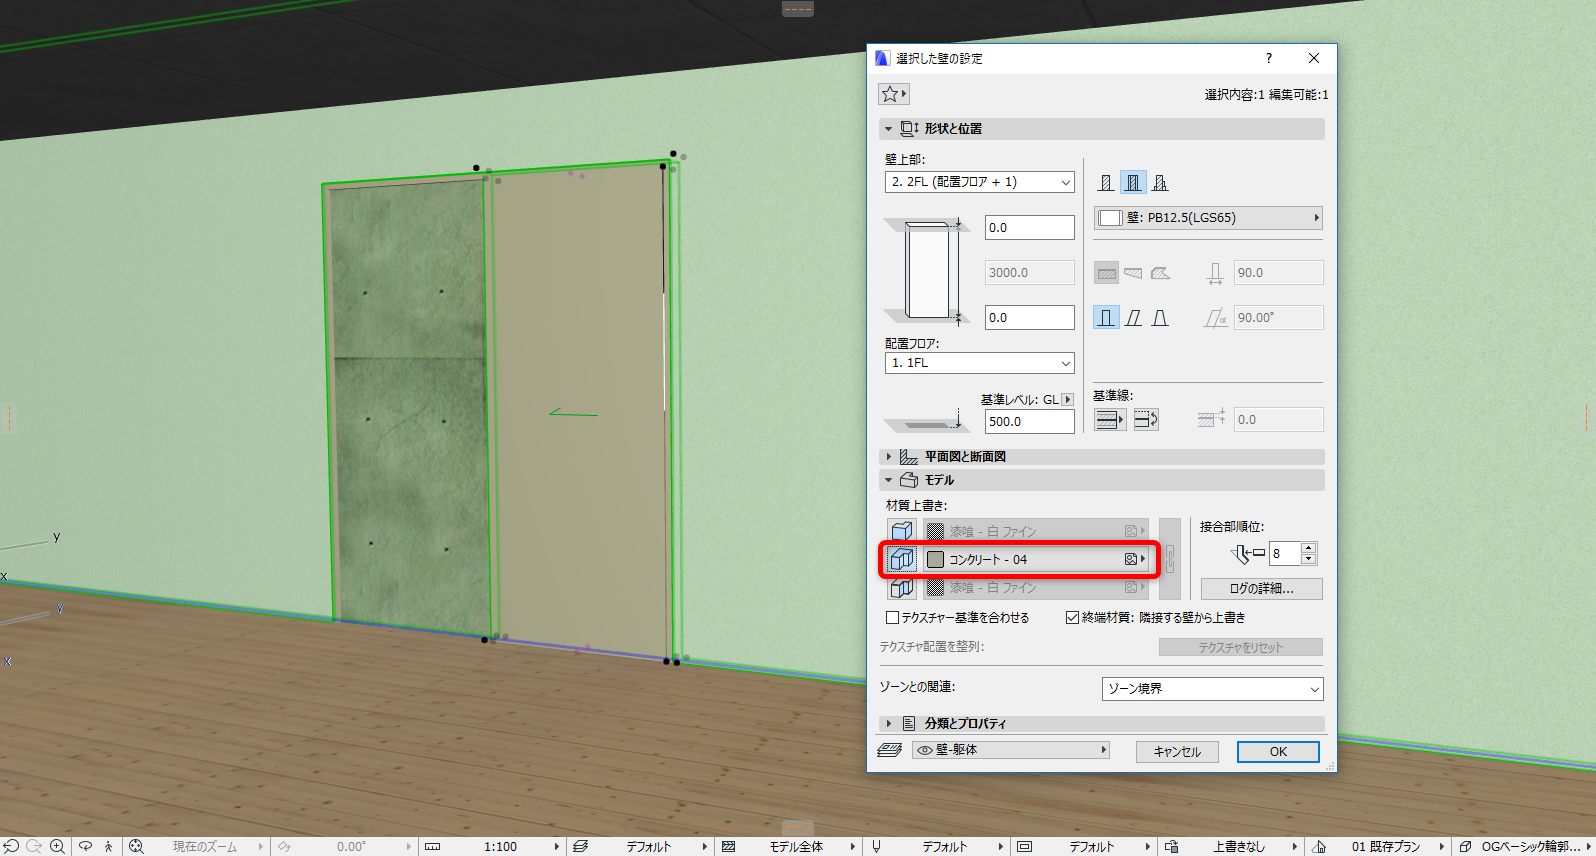Toggle outside face surface override

pos(901,531)
